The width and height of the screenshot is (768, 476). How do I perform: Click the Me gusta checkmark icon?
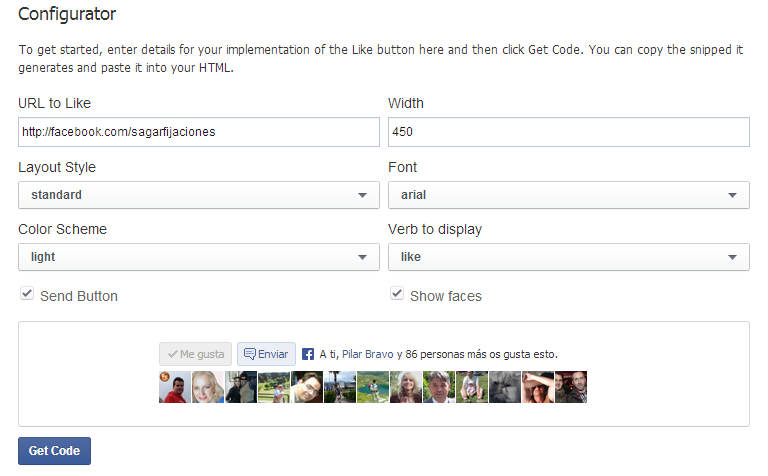(172, 354)
